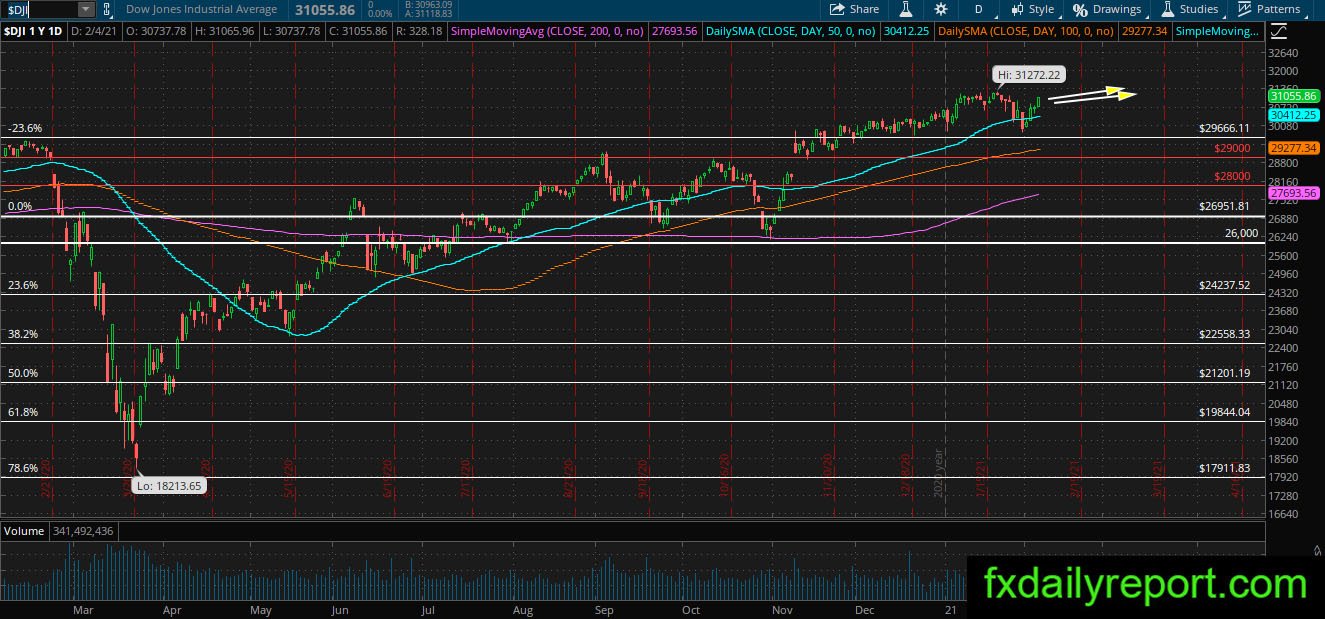Open chart settings gear icon
The height and width of the screenshot is (619, 1325).
(x=941, y=9)
